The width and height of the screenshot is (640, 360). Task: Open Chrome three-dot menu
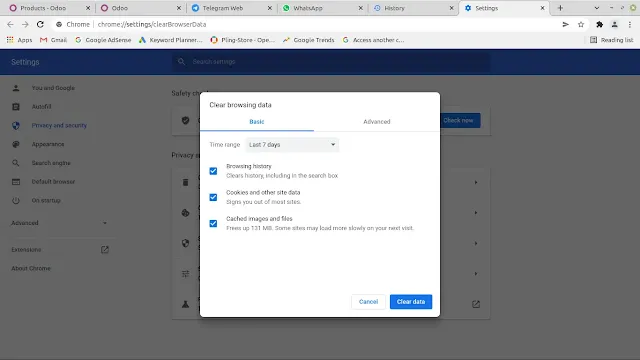point(630,24)
